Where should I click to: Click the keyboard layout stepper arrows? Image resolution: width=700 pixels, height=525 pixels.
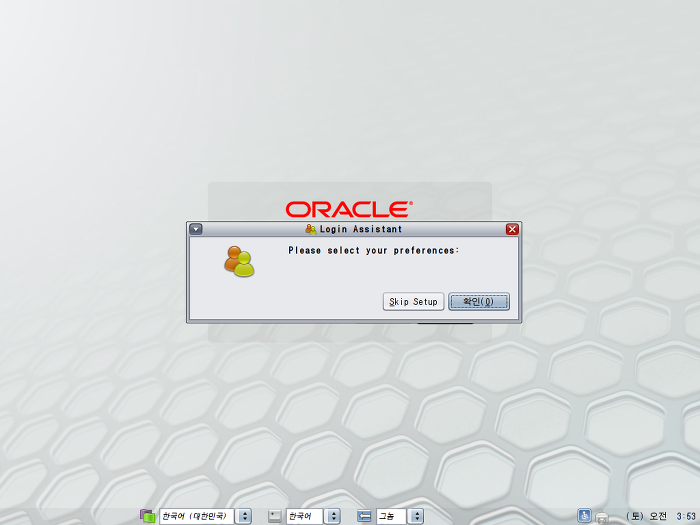coord(333,517)
